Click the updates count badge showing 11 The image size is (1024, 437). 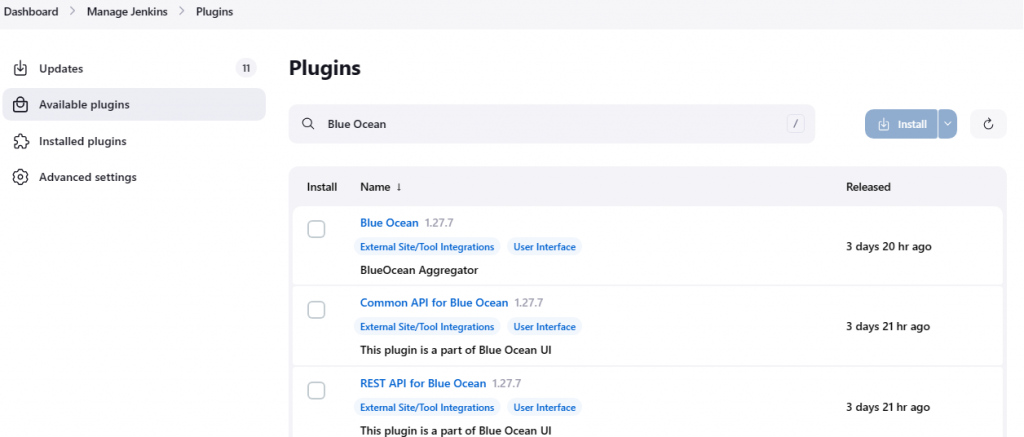(245, 68)
